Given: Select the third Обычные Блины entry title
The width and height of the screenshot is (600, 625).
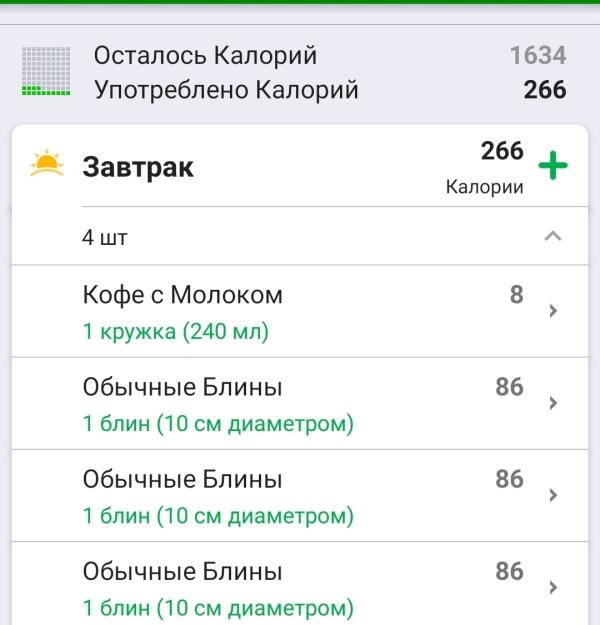Looking at the screenshot, I should pos(183,571).
